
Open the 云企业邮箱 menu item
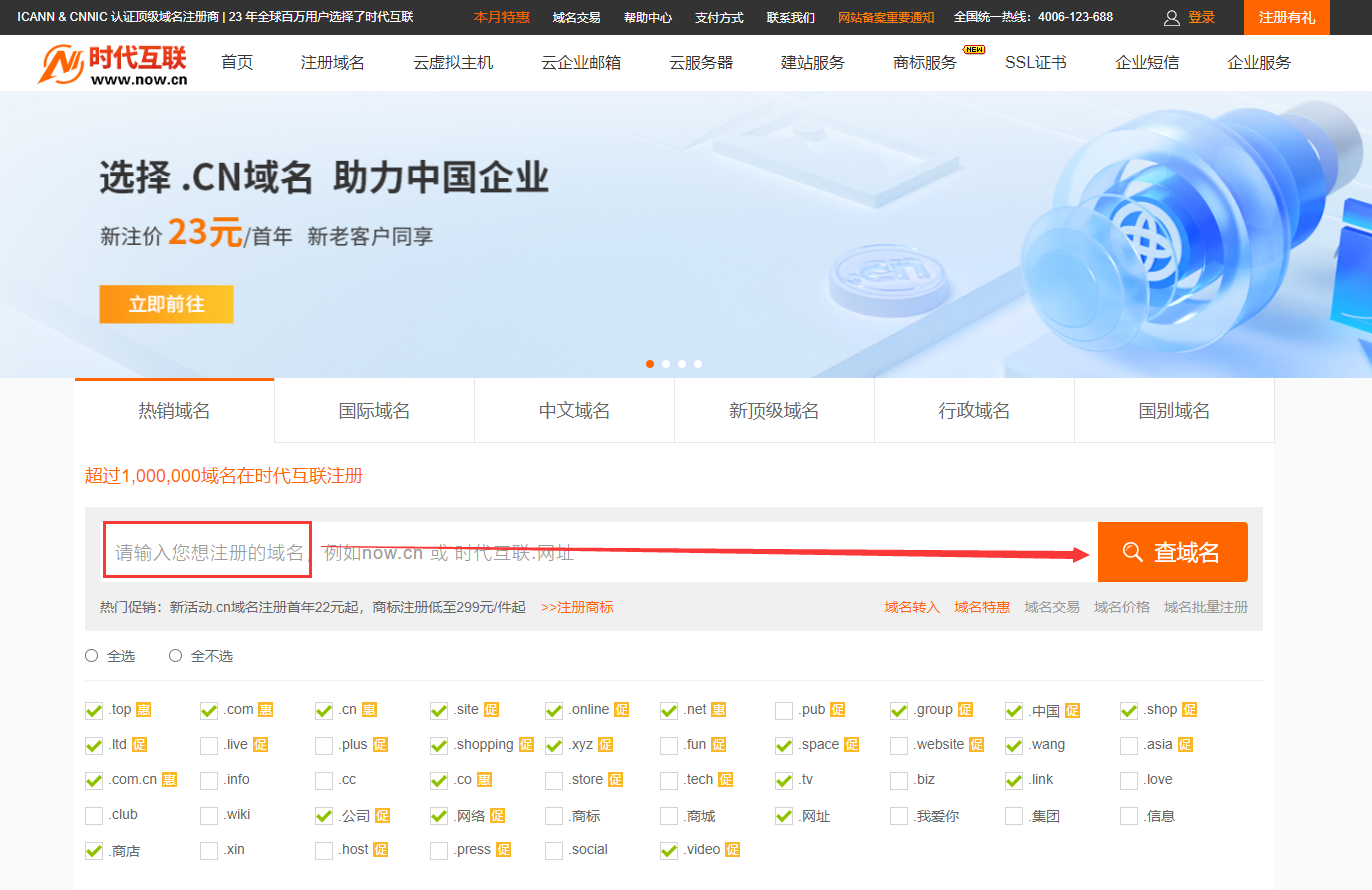[581, 62]
